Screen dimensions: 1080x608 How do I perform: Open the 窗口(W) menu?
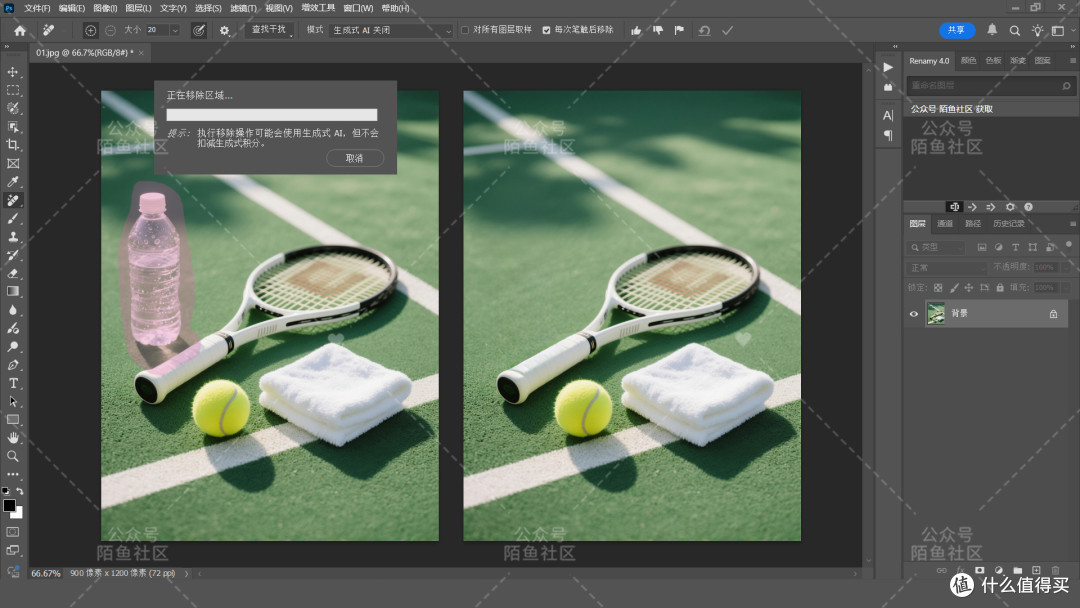pyautogui.click(x=358, y=8)
